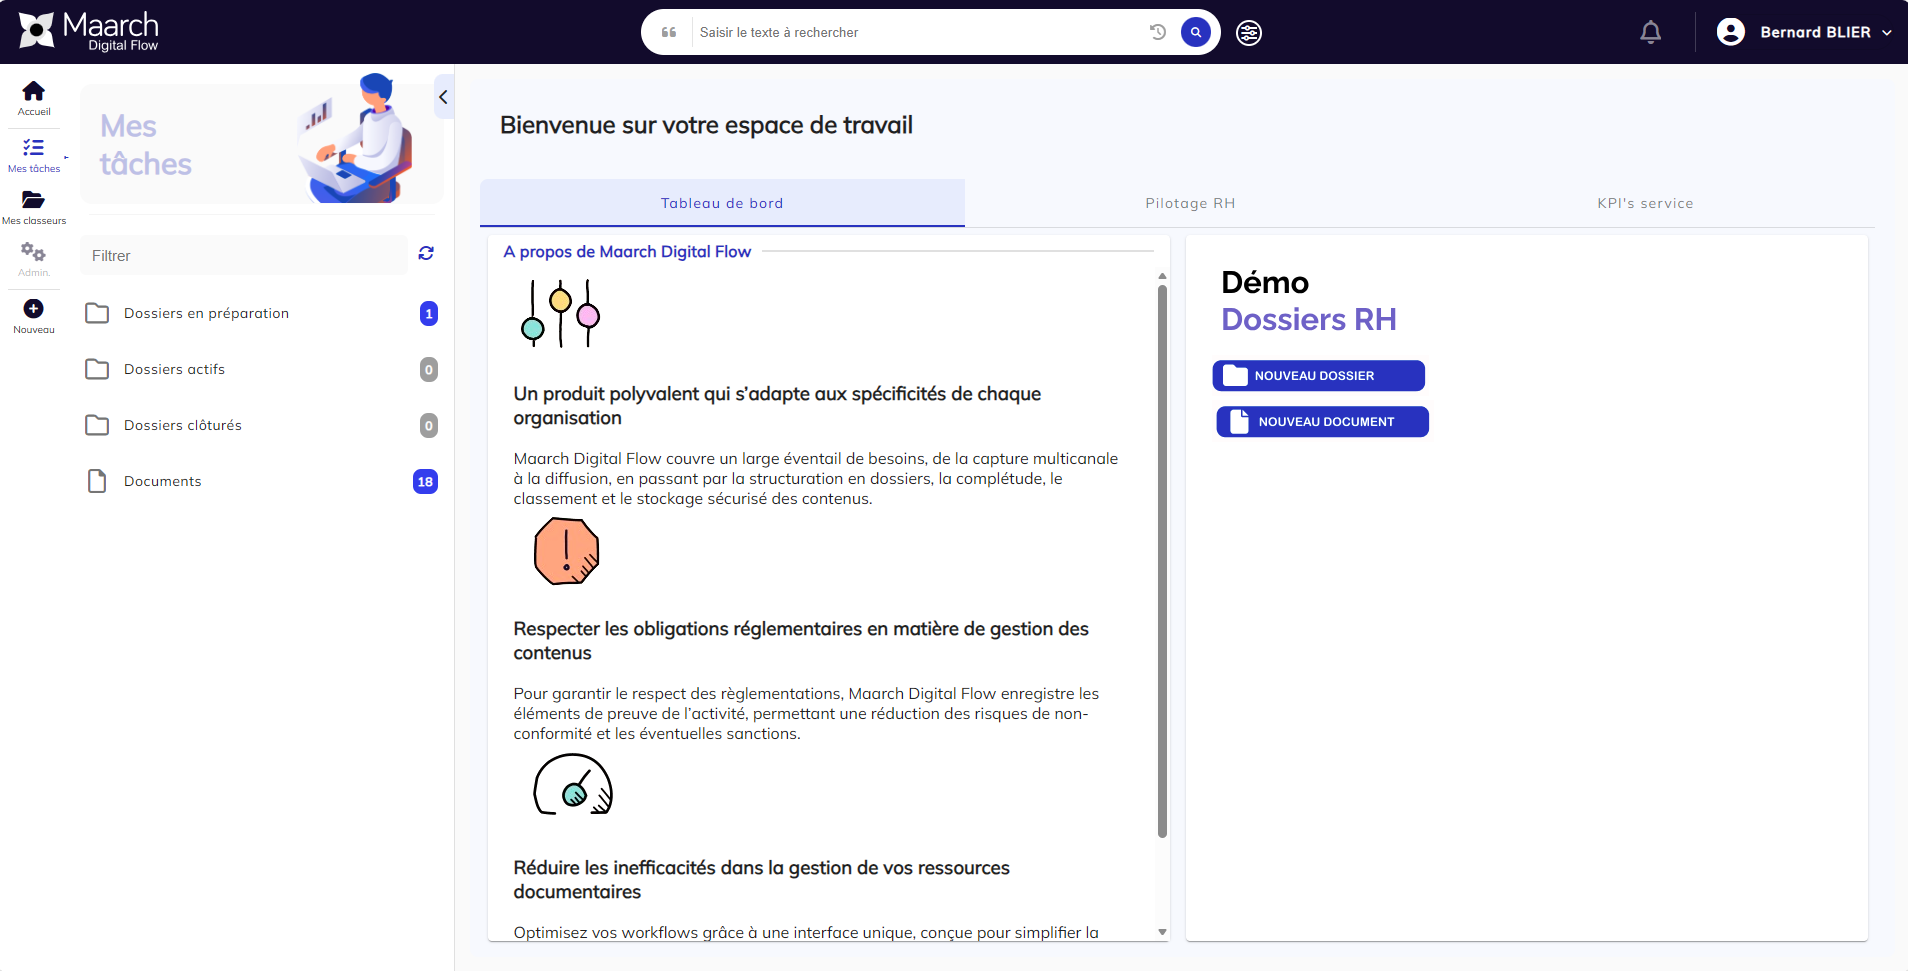Switch to KPI's service tab
The height and width of the screenshot is (971, 1908).
tap(1645, 203)
